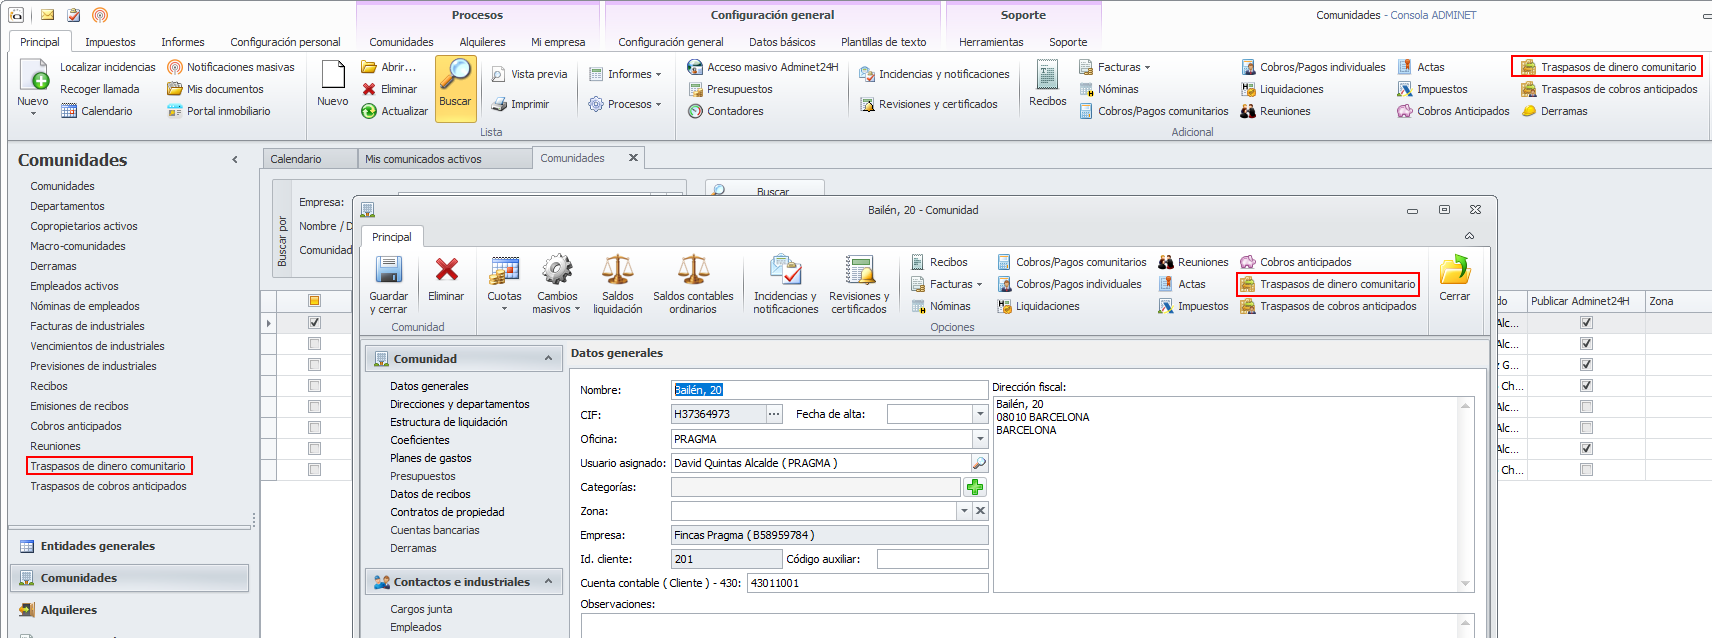Switch to the Informes ribbon tab
Image resolution: width=1712 pixels, height=638 pixels.
point(183,42)
